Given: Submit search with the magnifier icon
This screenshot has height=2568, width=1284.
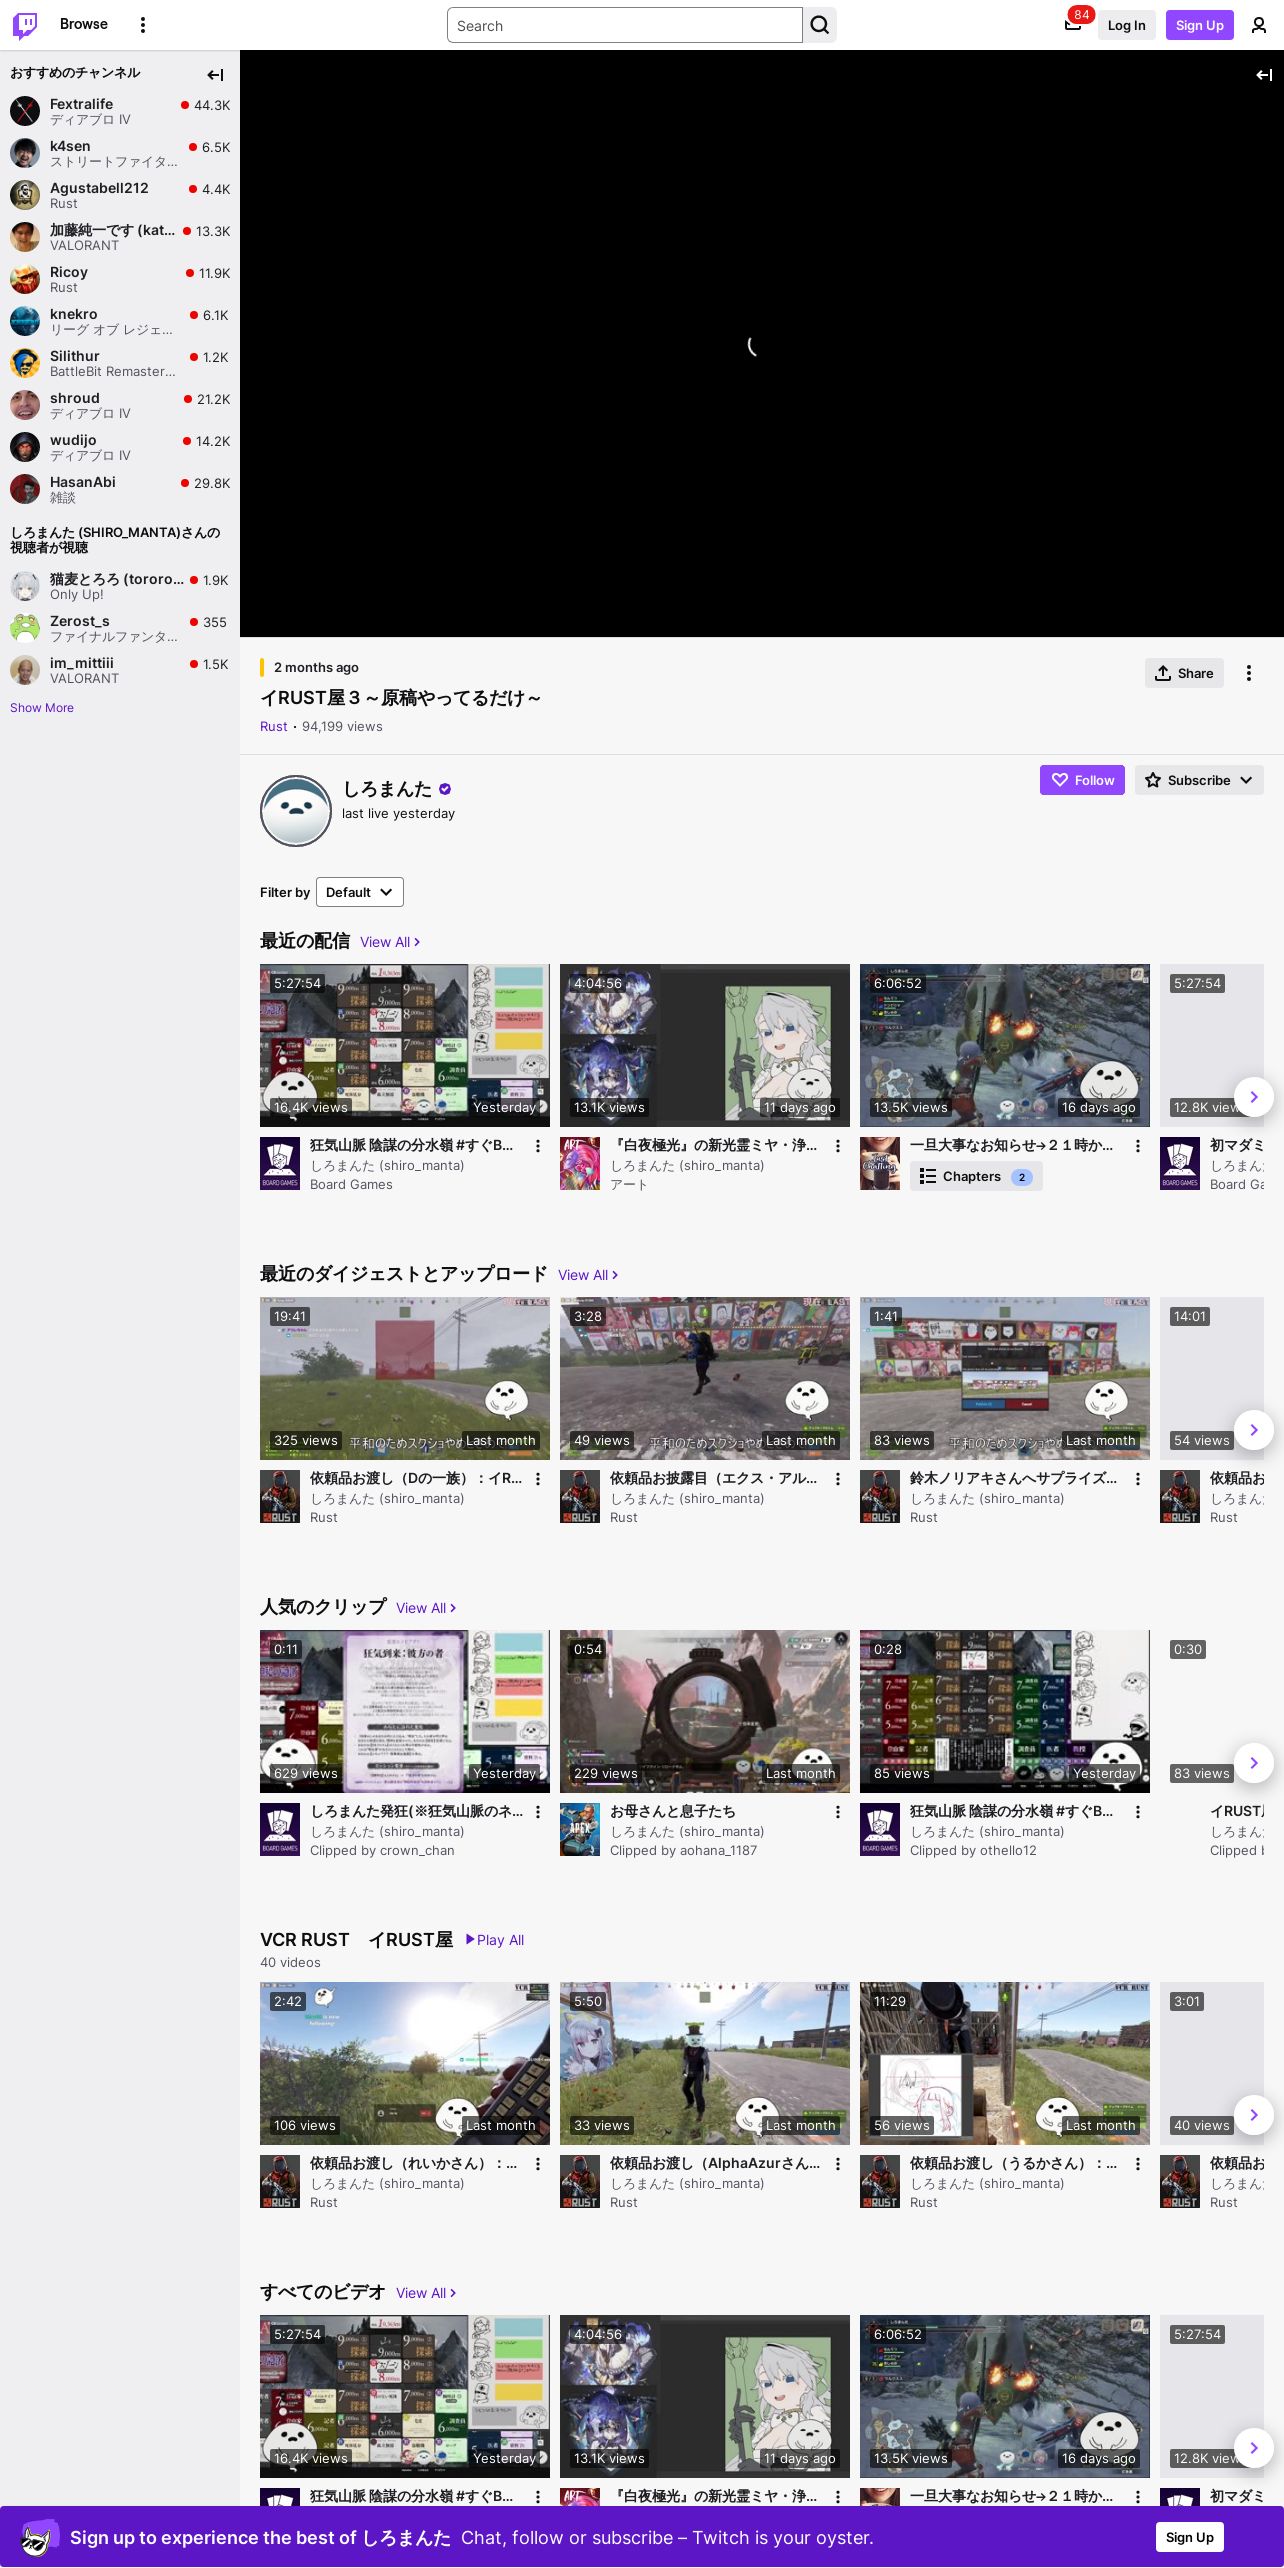Looking at the screenshot, I should pyautogui.click(x=820, y=25).
